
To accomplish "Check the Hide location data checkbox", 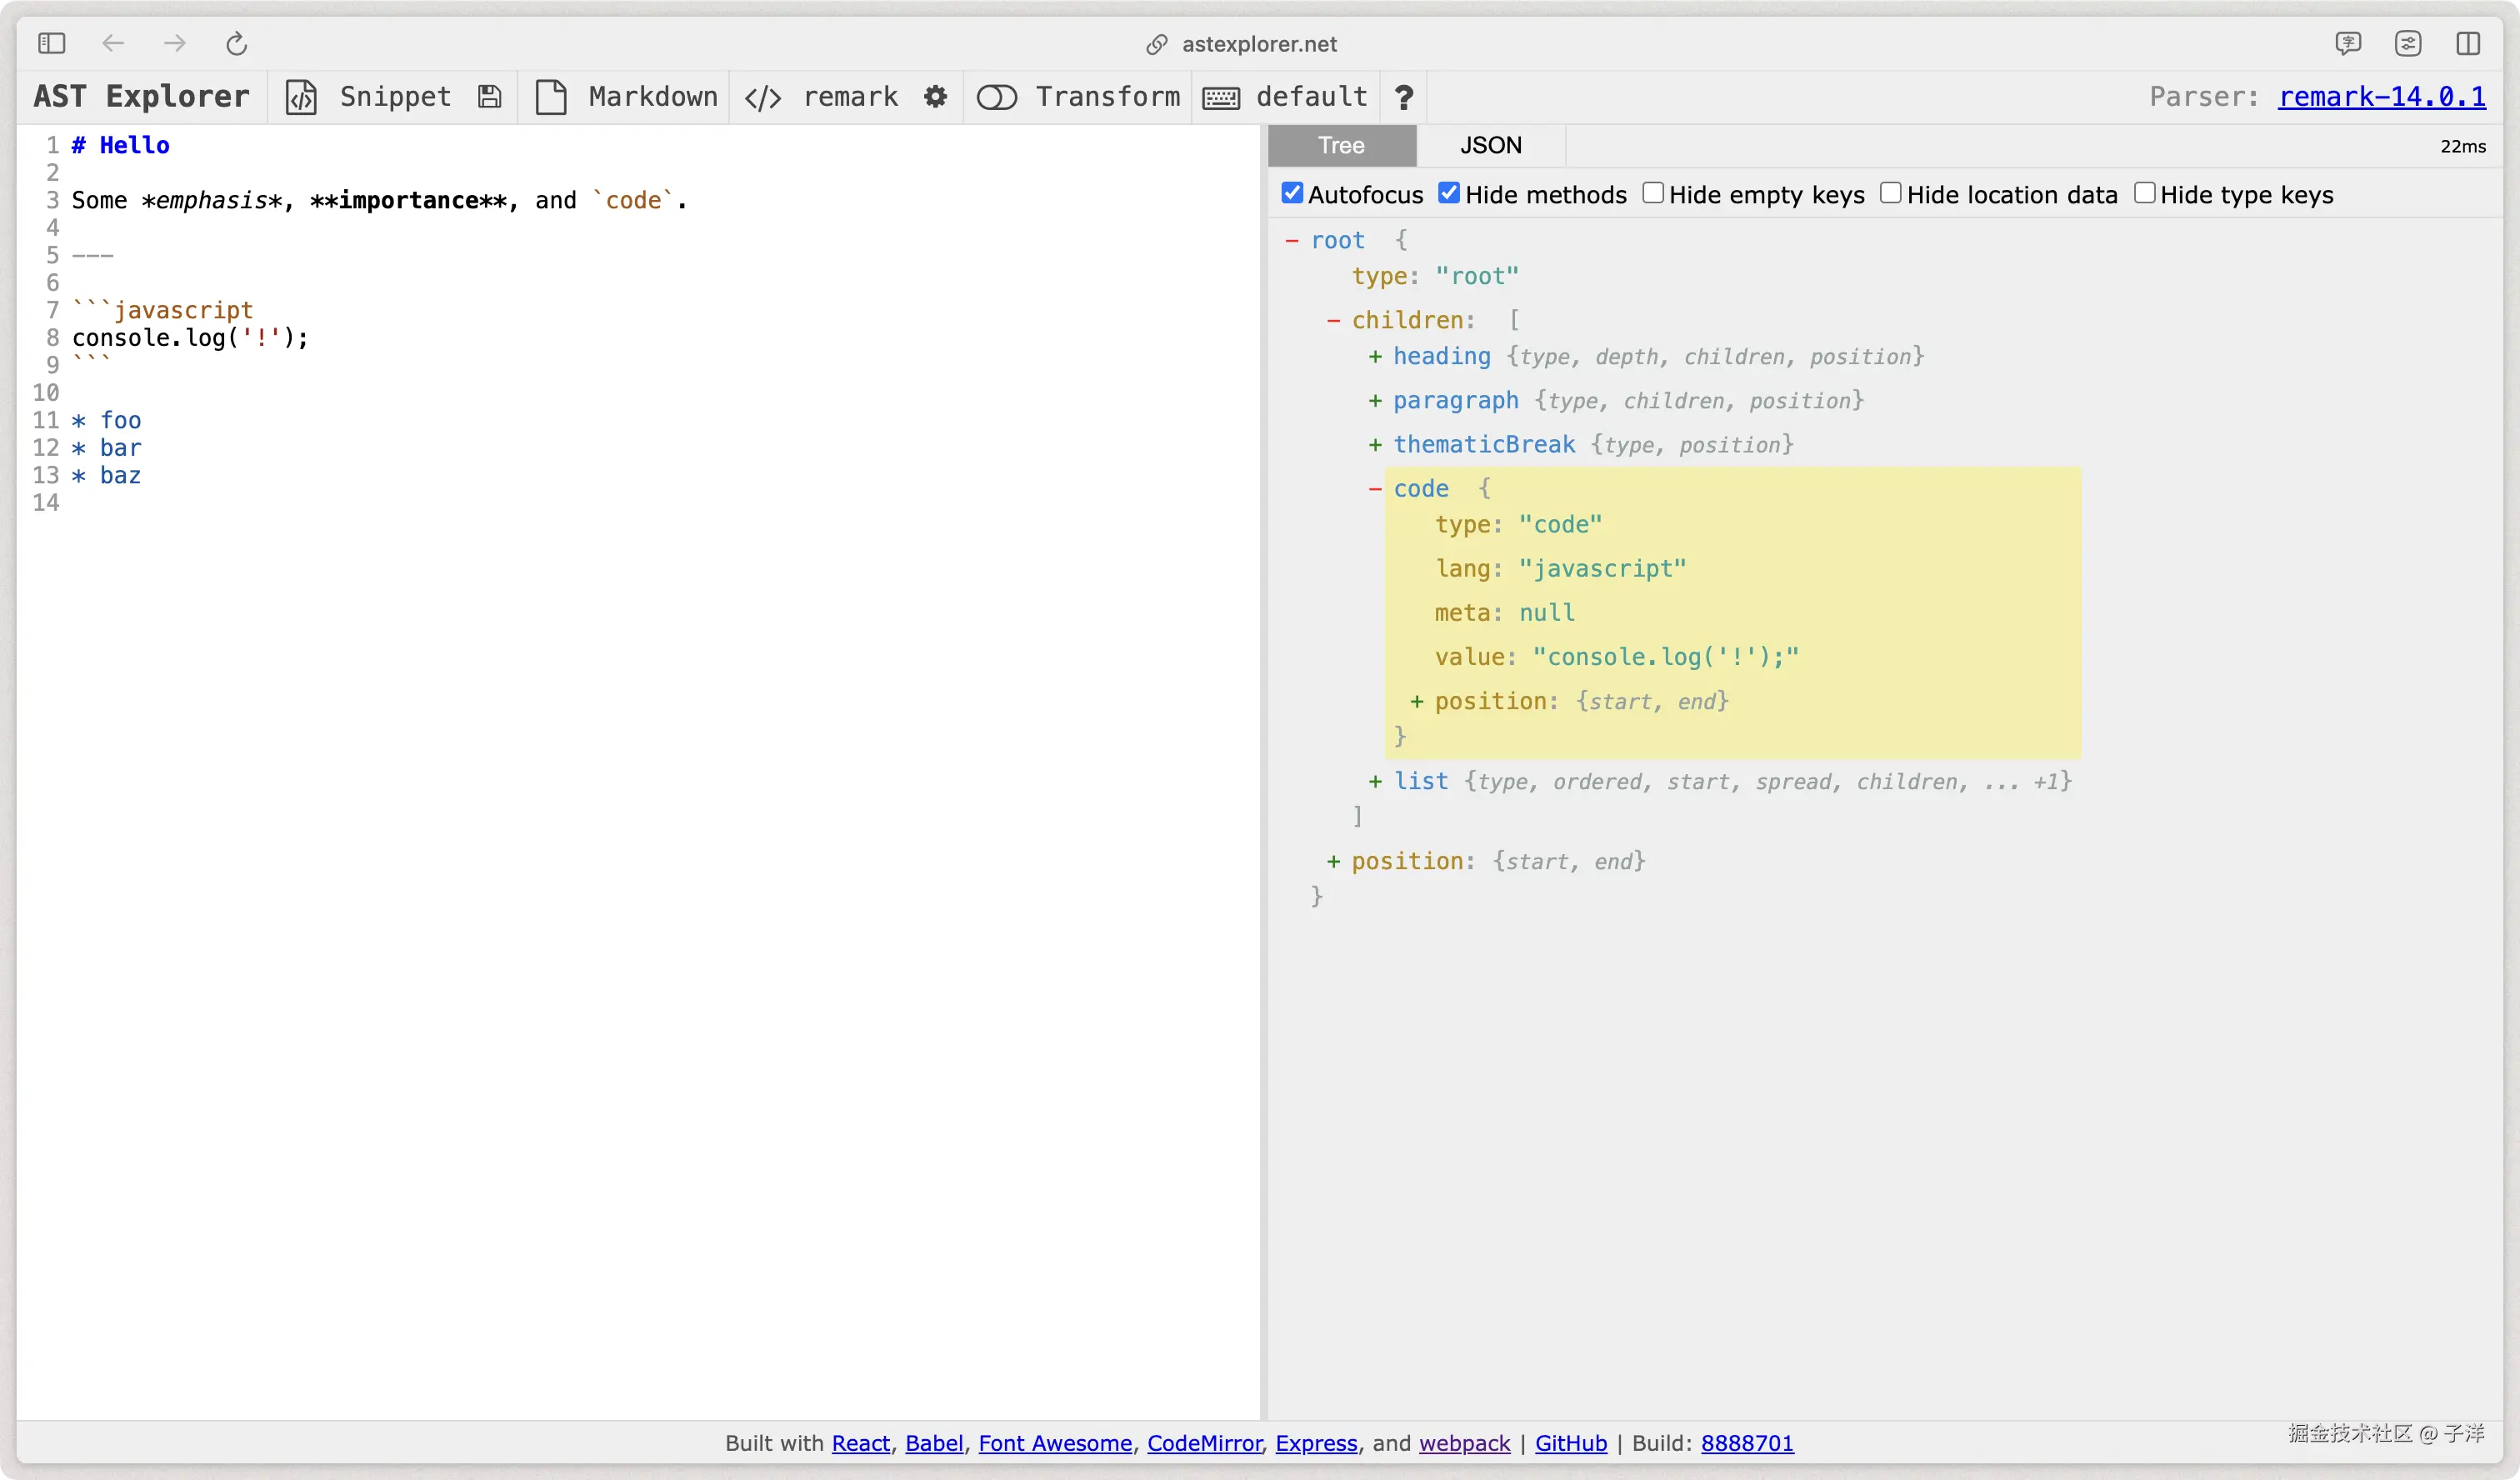I will 1890,193.
